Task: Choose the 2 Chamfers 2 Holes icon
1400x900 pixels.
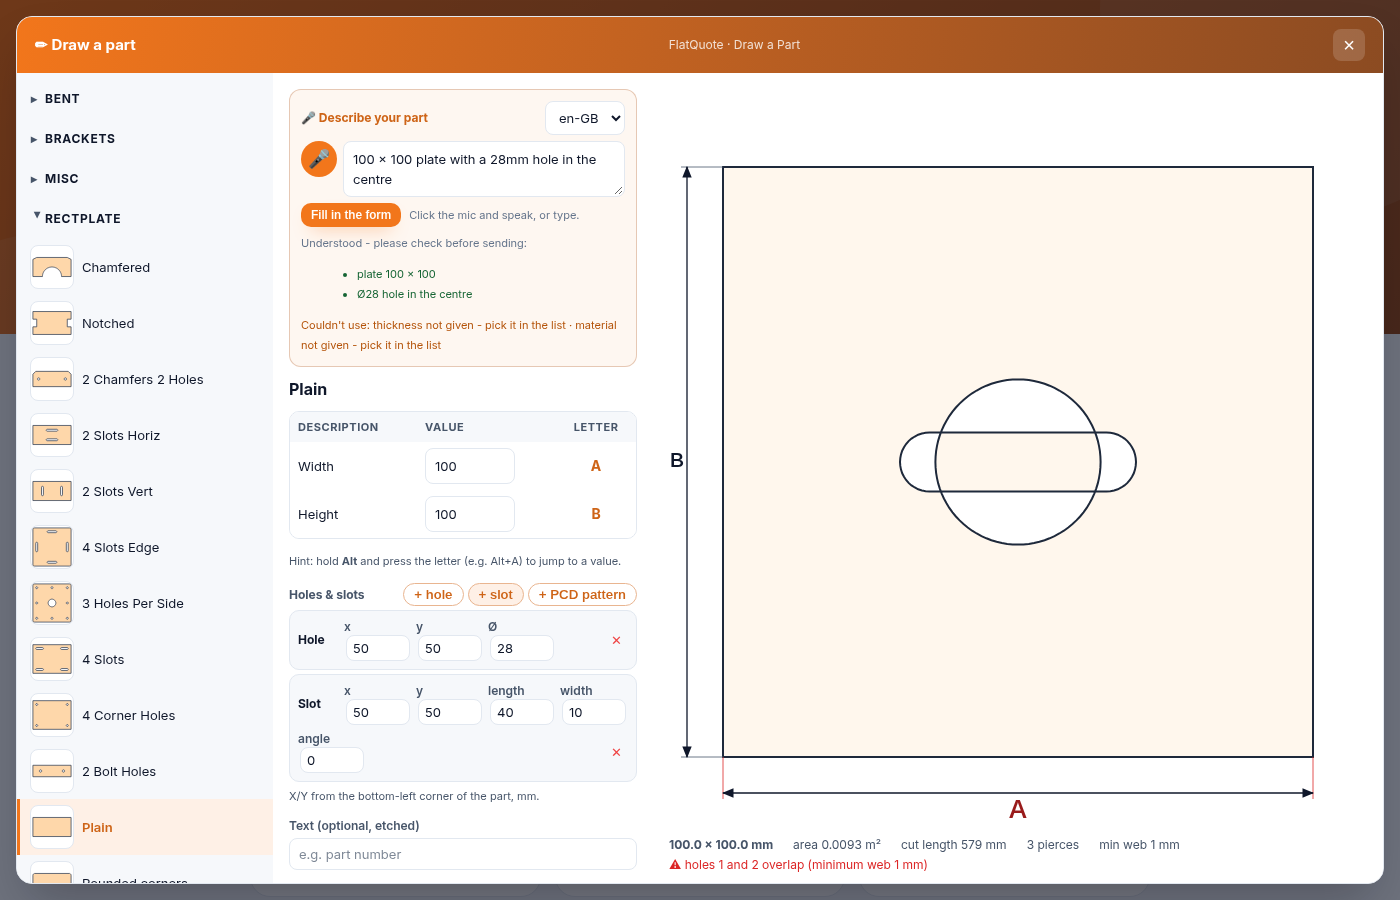Action: pos(52,379)
